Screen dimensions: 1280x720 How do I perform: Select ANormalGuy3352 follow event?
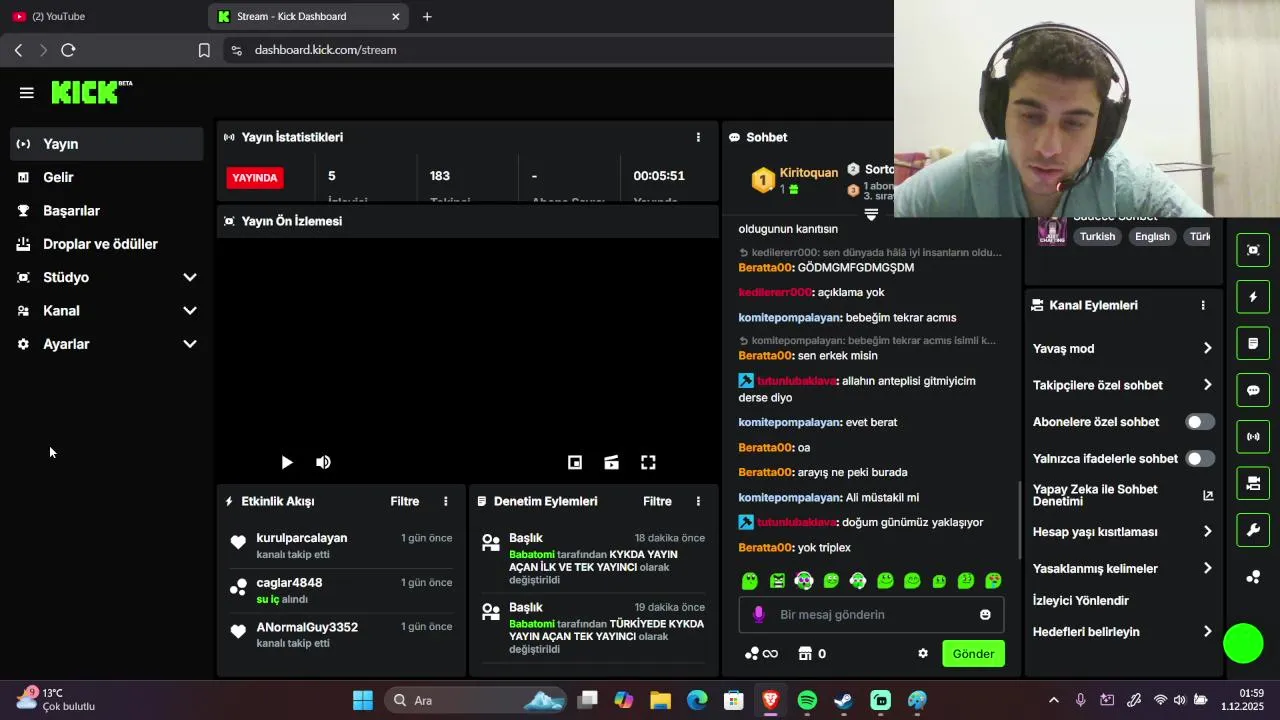pyautogui.click(x=341, y=634)
